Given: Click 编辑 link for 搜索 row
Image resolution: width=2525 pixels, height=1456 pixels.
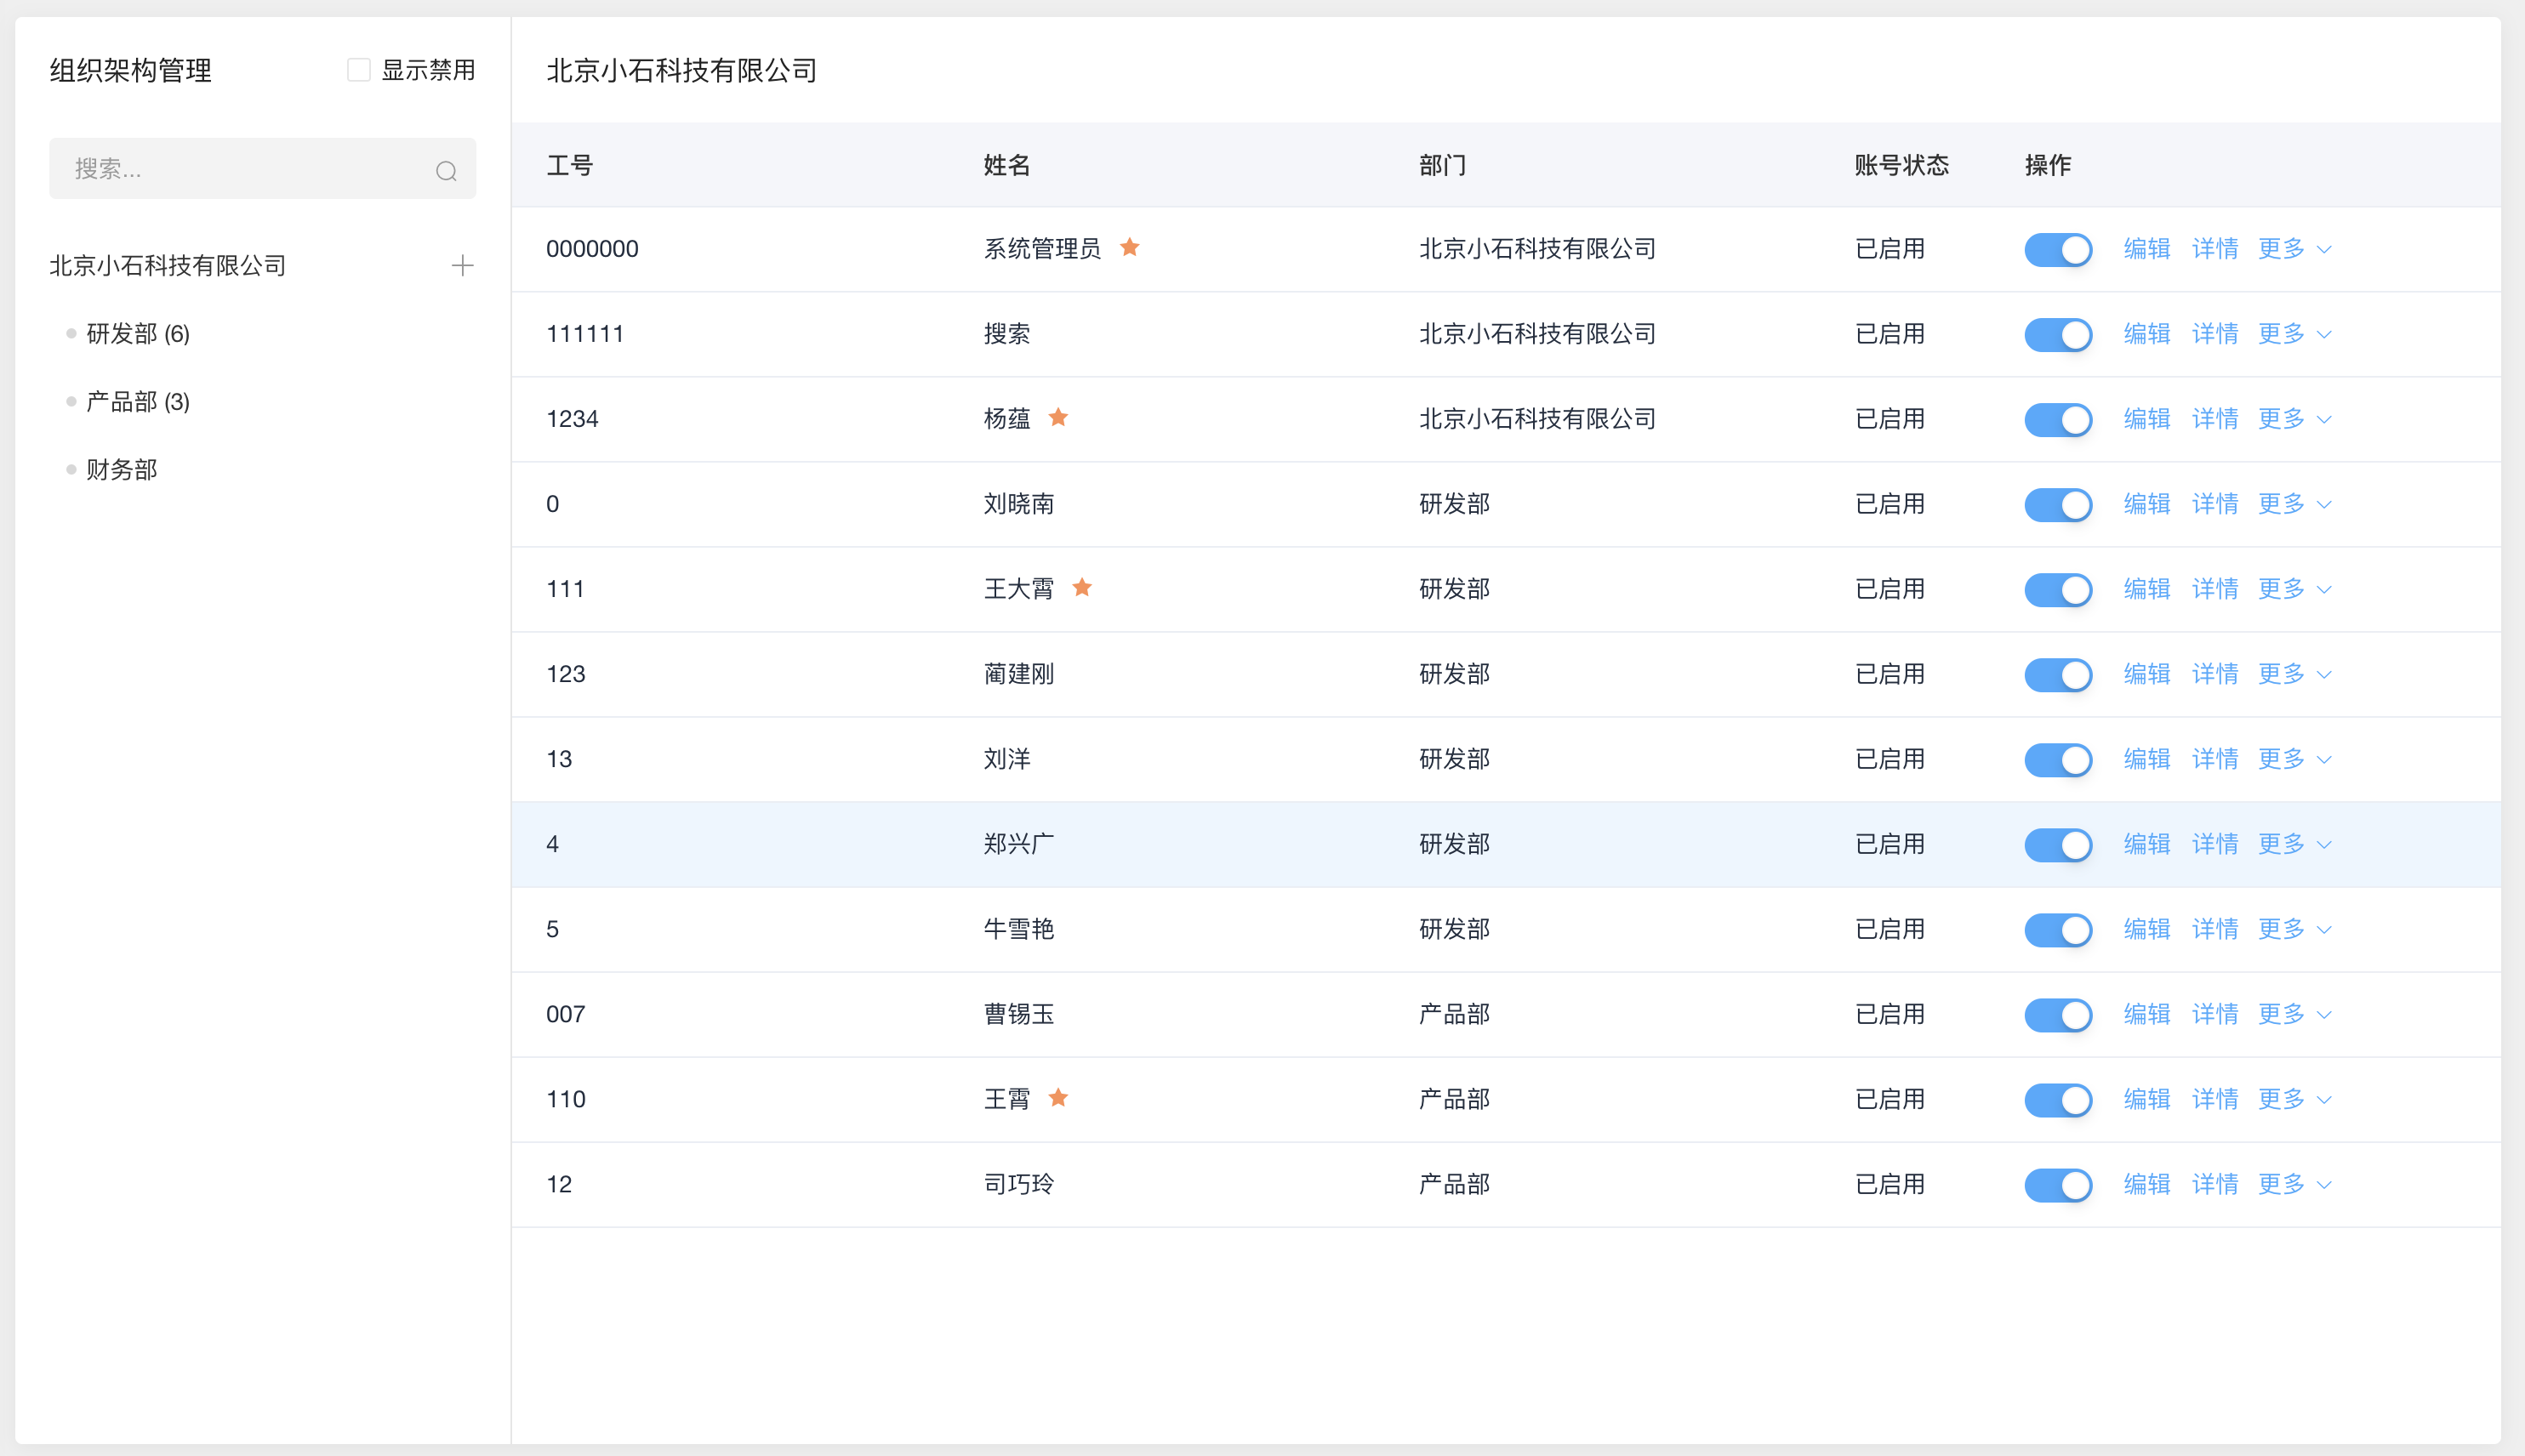Looking at the screenshot, I should click(x=2147, y=334).
